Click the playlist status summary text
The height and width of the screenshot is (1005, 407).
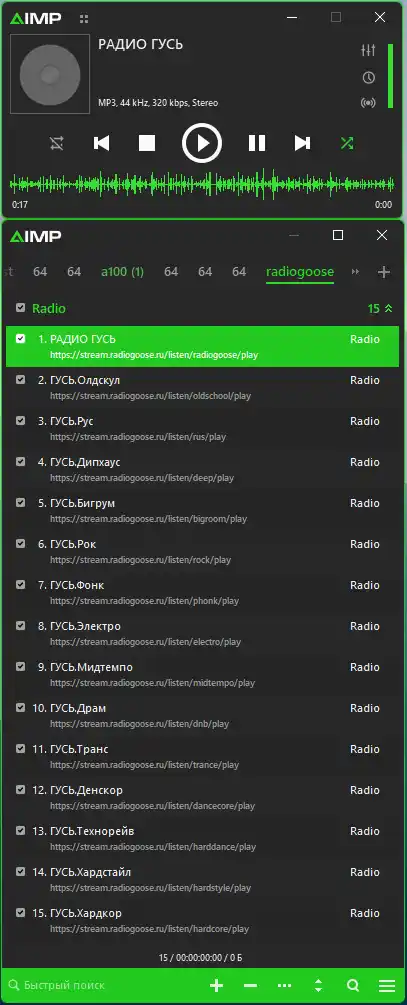pyautogui.click(x=201, y=958)
